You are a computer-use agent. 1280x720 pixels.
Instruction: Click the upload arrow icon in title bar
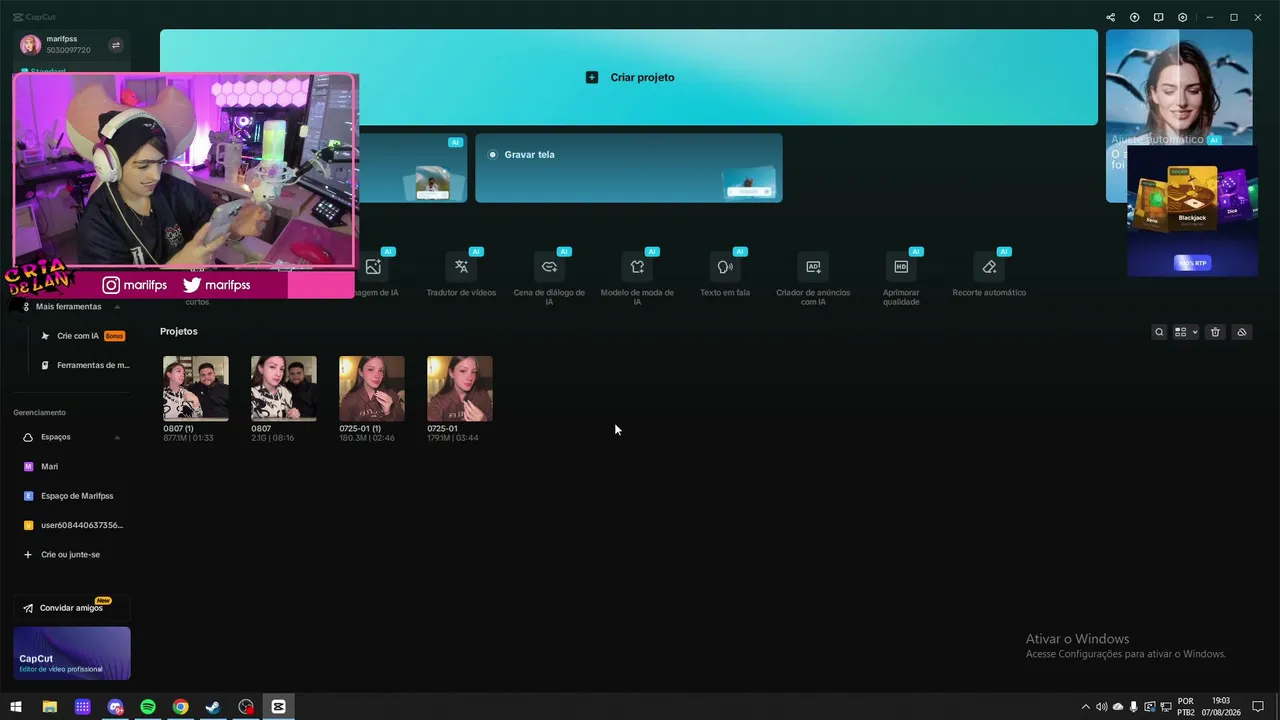pyautogui.click(x=1134, y=17)
